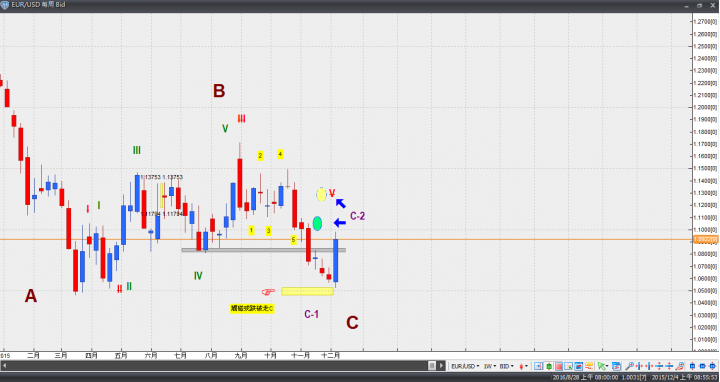Restore the chart window using restore button
Screen dimensions: 720x382
(x=700, y=6)
